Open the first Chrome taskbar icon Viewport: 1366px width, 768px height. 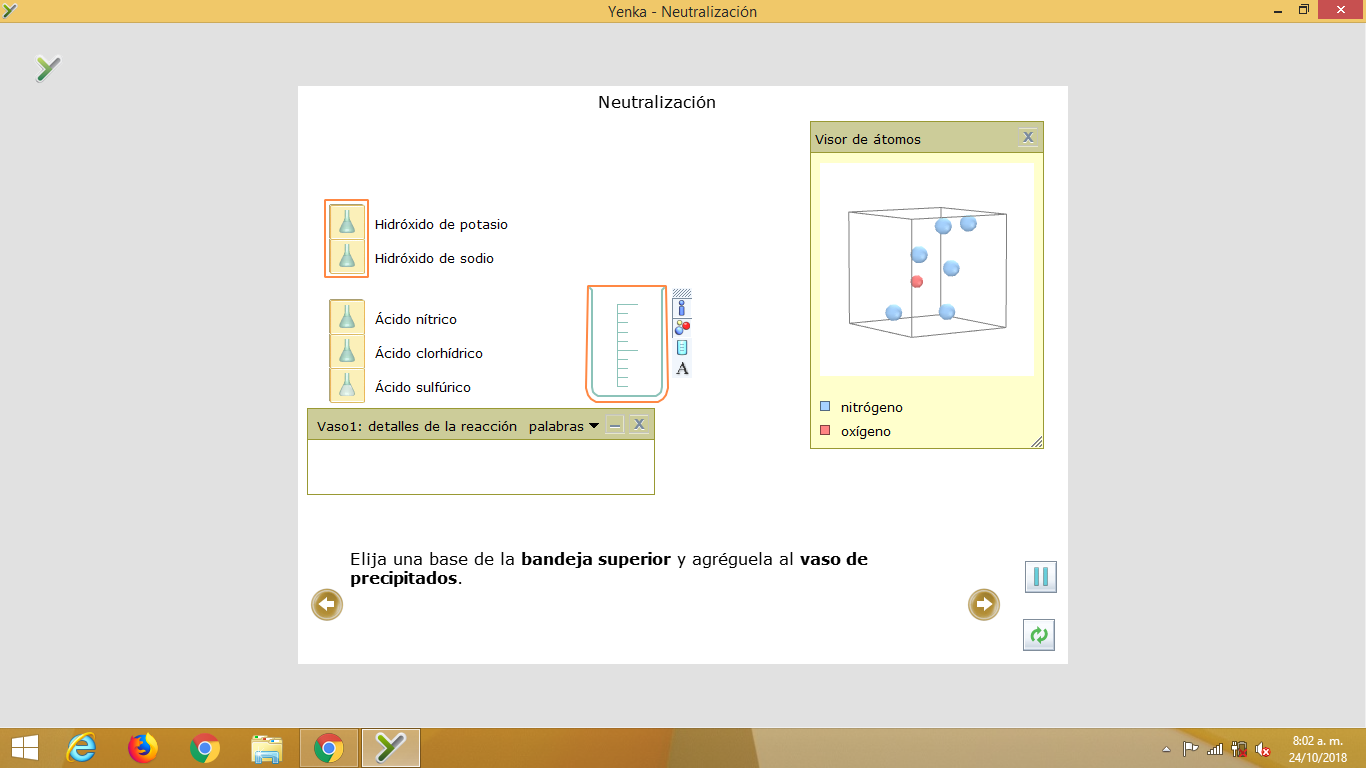205,748
